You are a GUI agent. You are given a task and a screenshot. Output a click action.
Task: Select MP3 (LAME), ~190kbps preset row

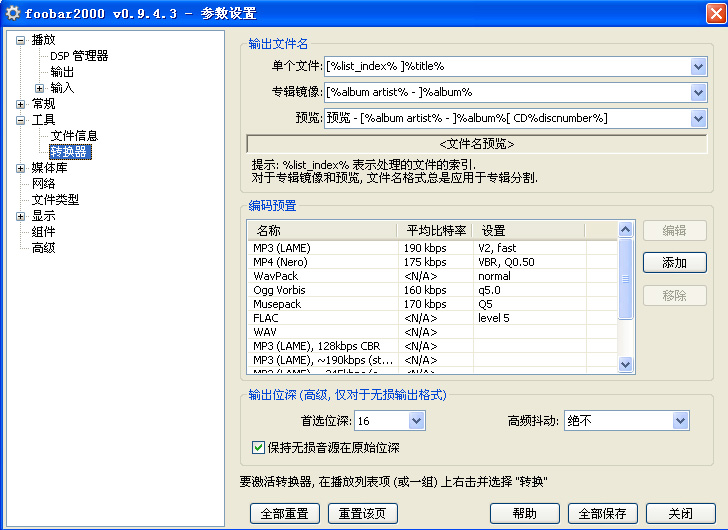point(432,360)
